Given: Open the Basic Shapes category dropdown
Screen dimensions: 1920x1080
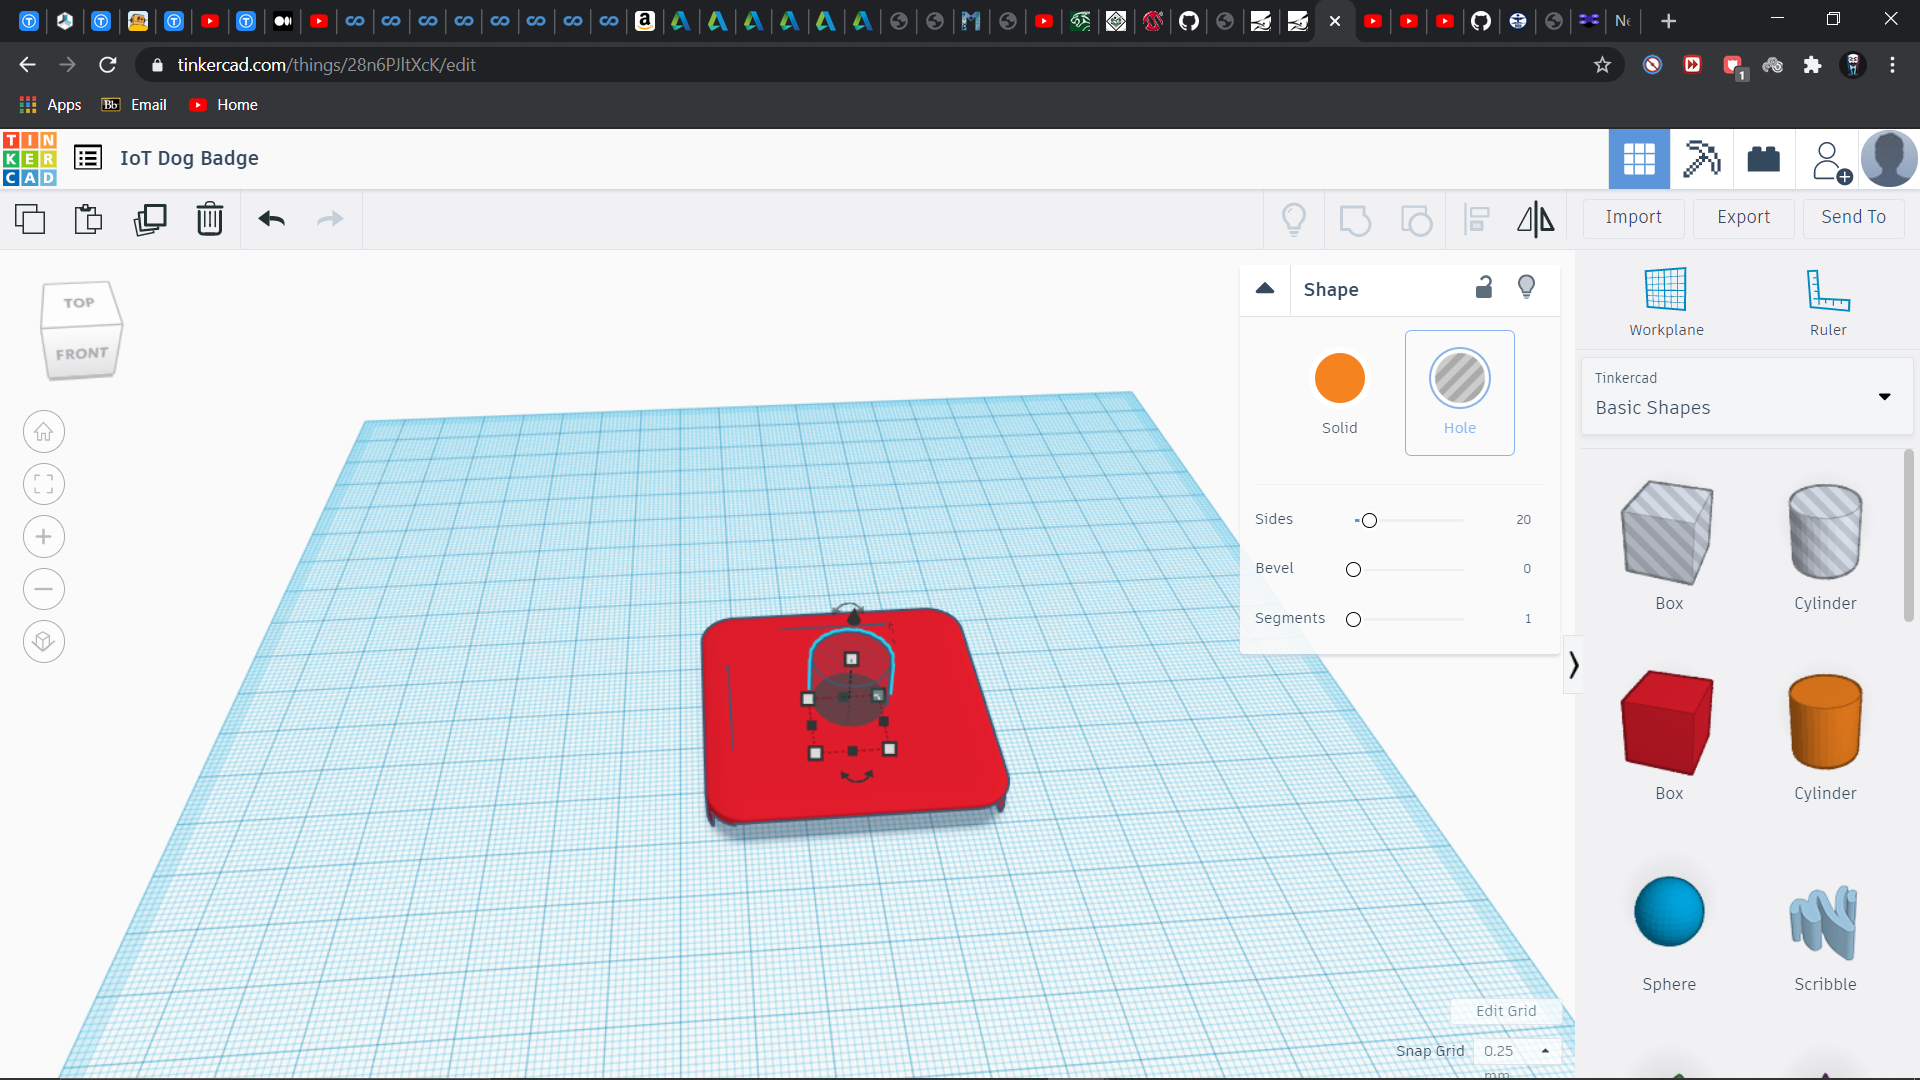Looking at the screenshot, I should pyautogui.click(x=1746, y=396).
